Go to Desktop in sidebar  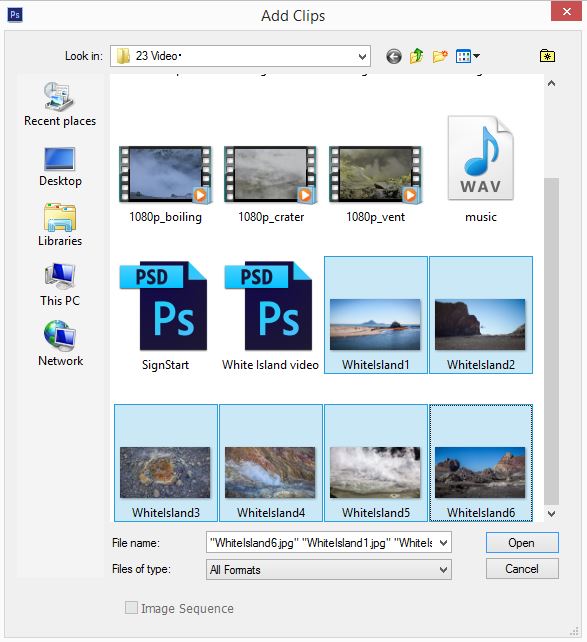tap(60, 167)
